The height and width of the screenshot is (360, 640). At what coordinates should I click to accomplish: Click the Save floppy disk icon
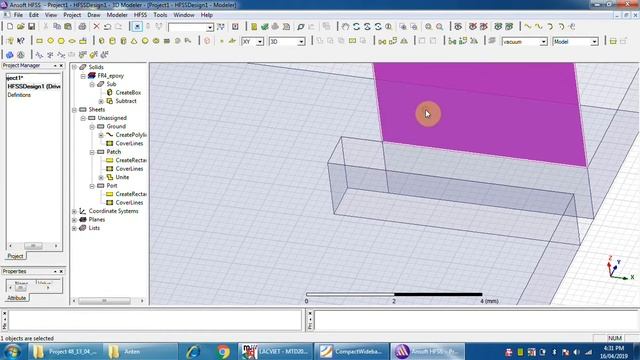(x=31, y=27)
